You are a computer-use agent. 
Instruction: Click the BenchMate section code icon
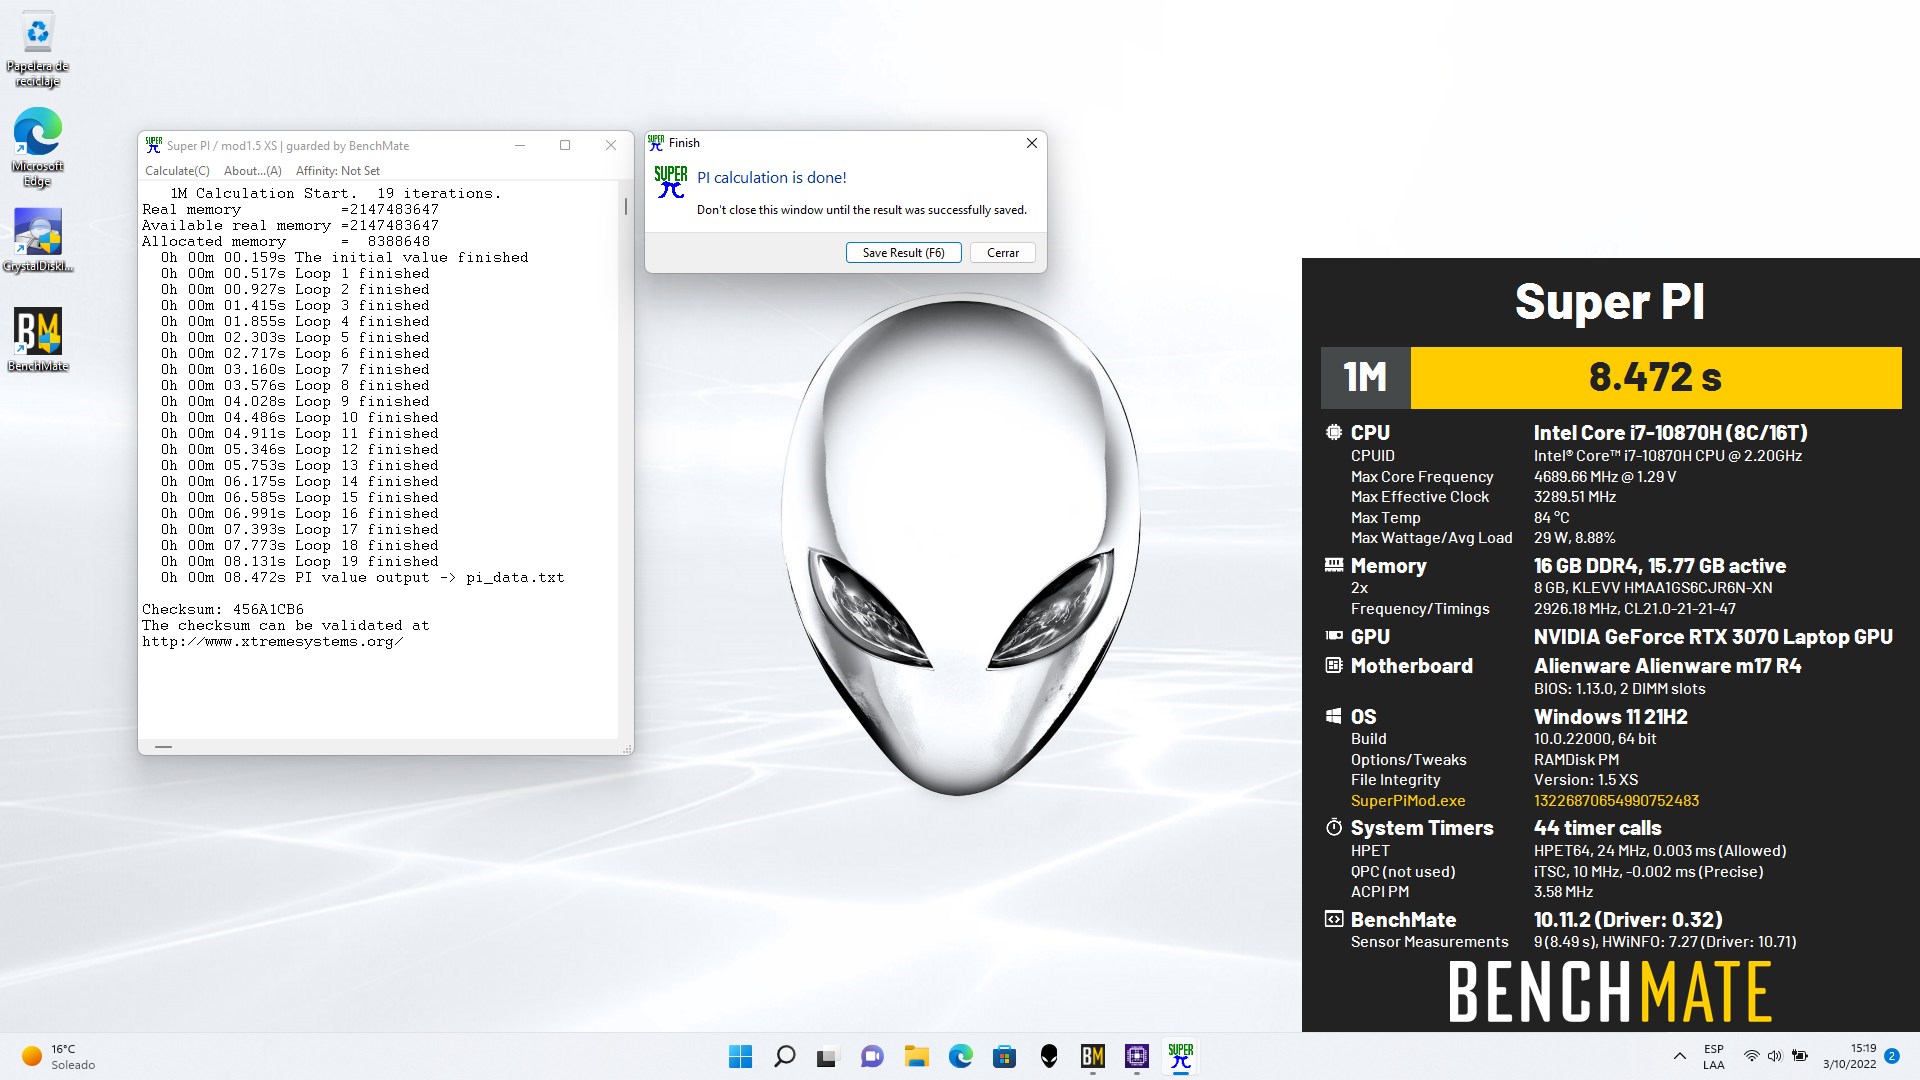point(1333,919)
